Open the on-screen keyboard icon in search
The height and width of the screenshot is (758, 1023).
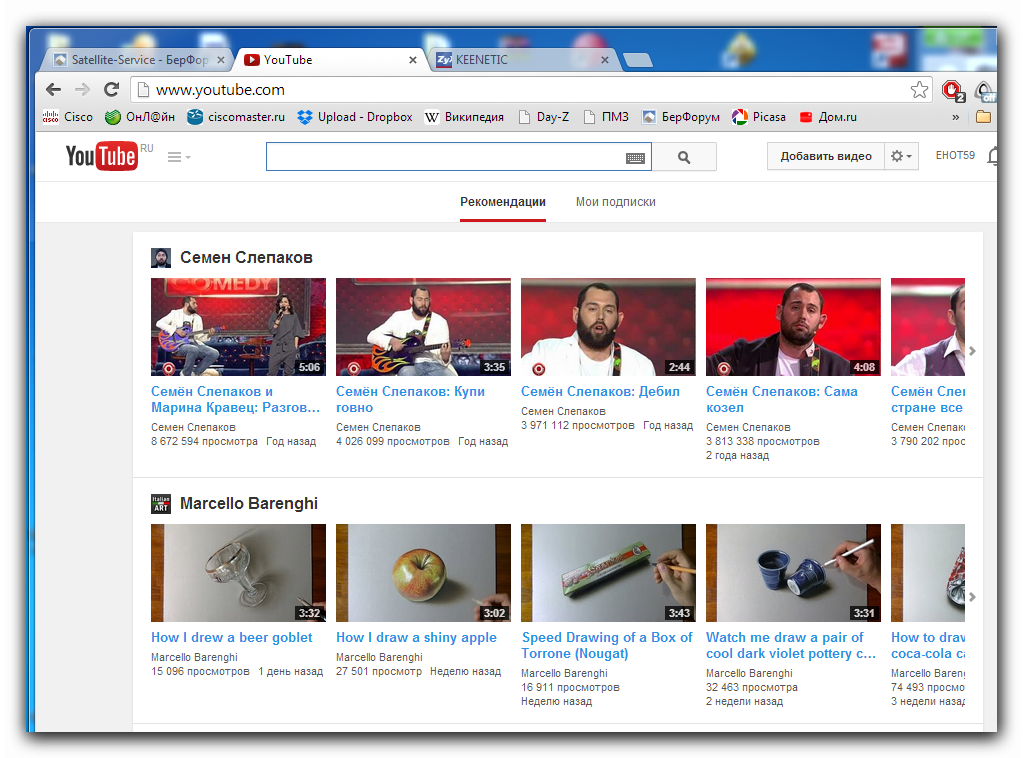click(x=635, y=158)
